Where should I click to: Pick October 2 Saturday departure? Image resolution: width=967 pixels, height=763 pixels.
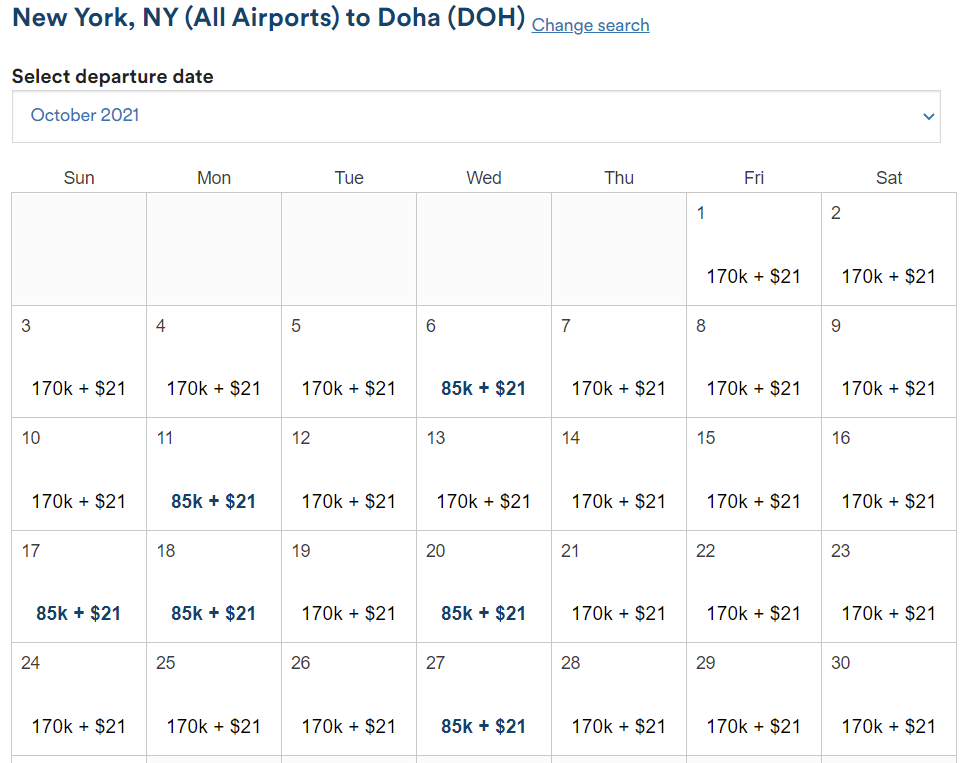[x=888, y=248]
